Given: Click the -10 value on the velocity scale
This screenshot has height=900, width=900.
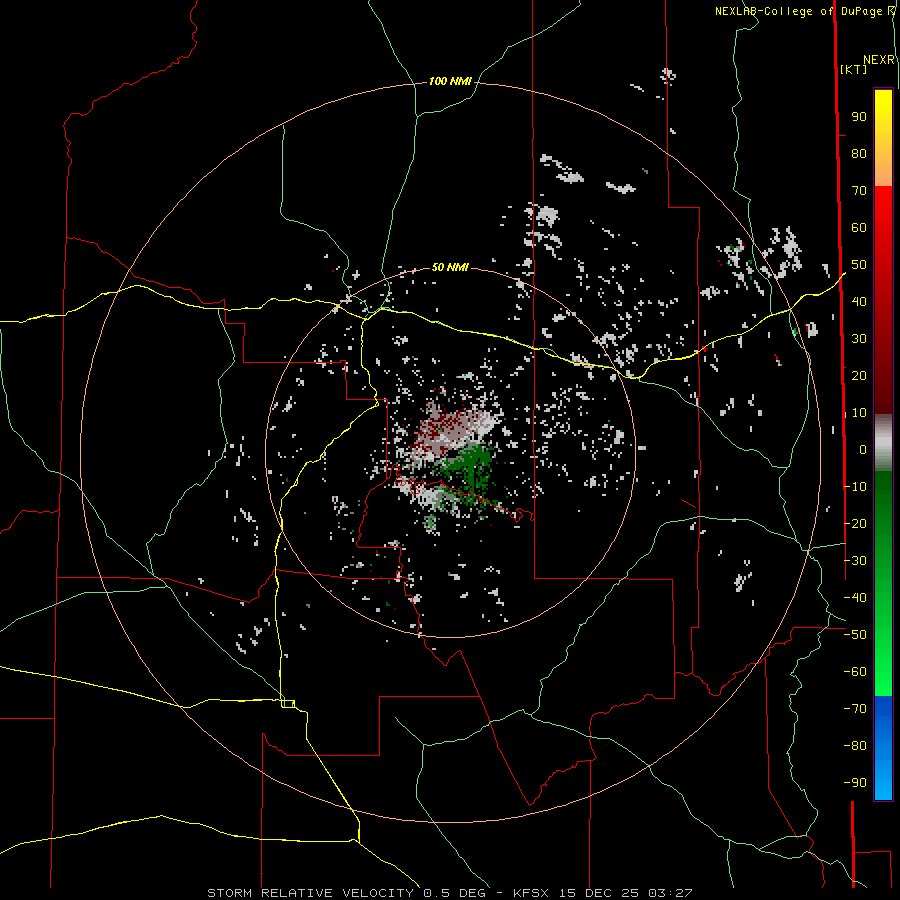Looking at the screenshot, I should tap(855, 487).
